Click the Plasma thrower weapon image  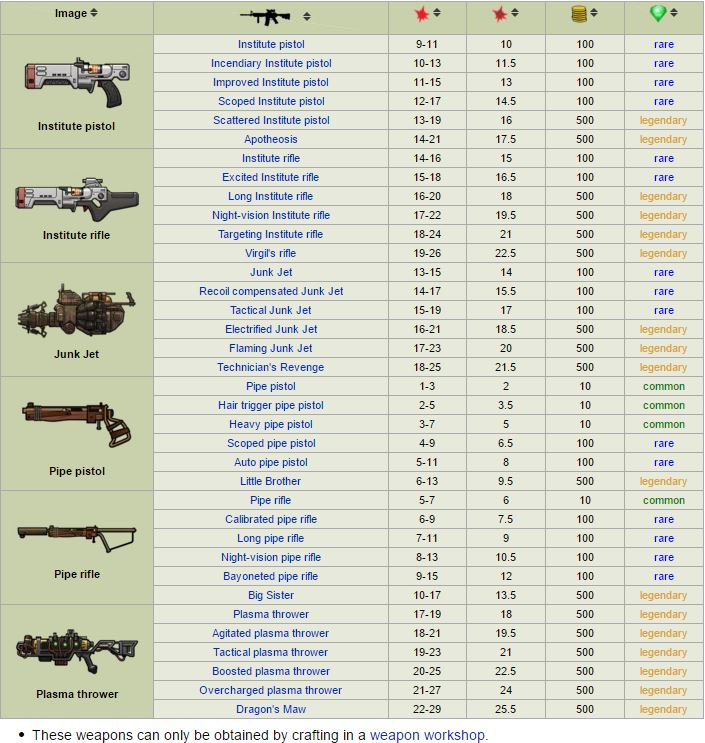[x=77, y=652]
